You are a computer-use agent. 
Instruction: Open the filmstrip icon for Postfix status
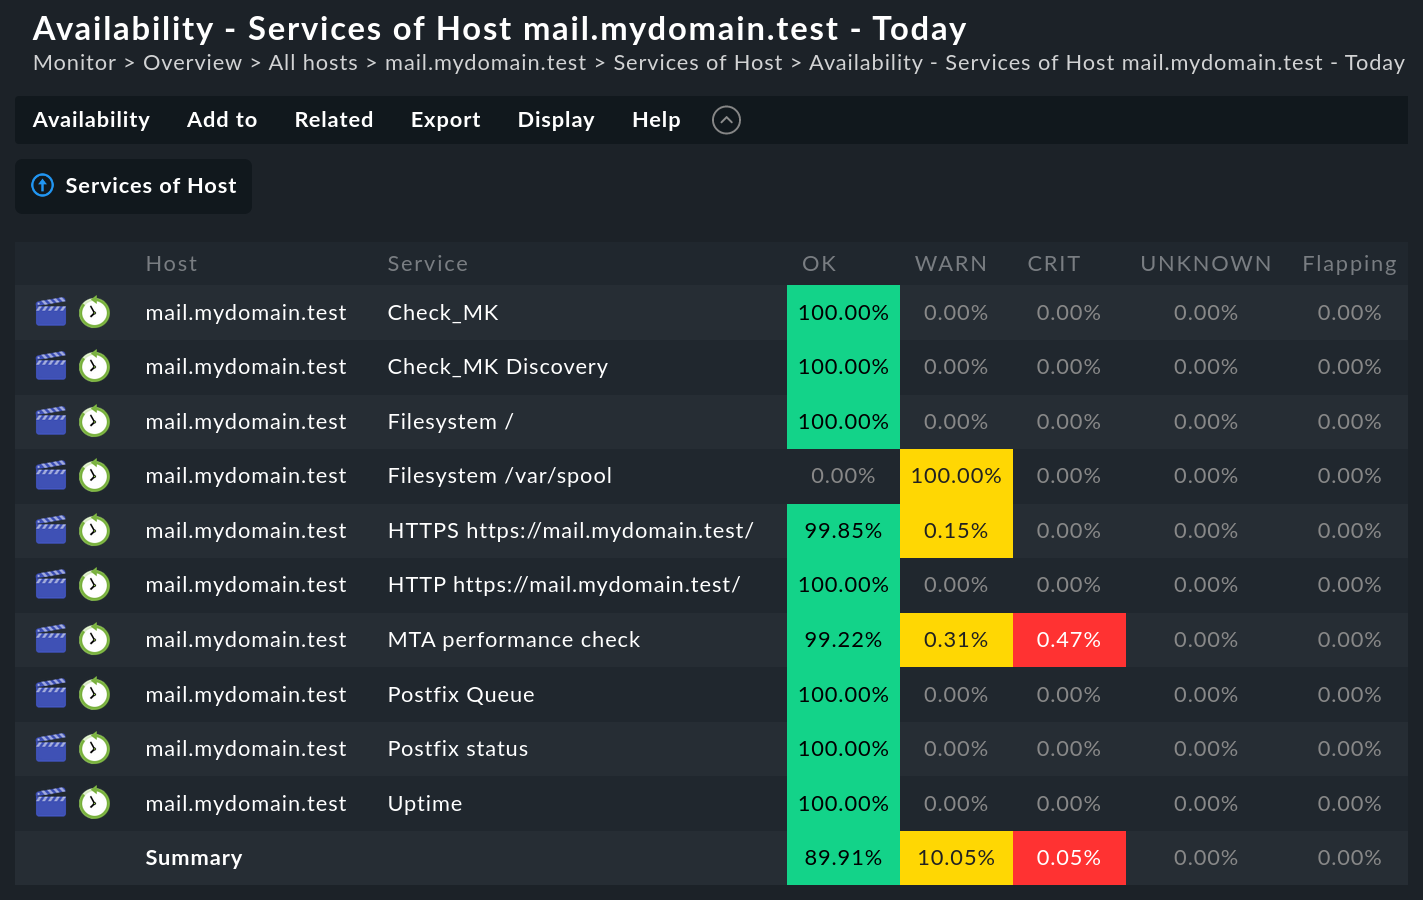tap(50, 748)
